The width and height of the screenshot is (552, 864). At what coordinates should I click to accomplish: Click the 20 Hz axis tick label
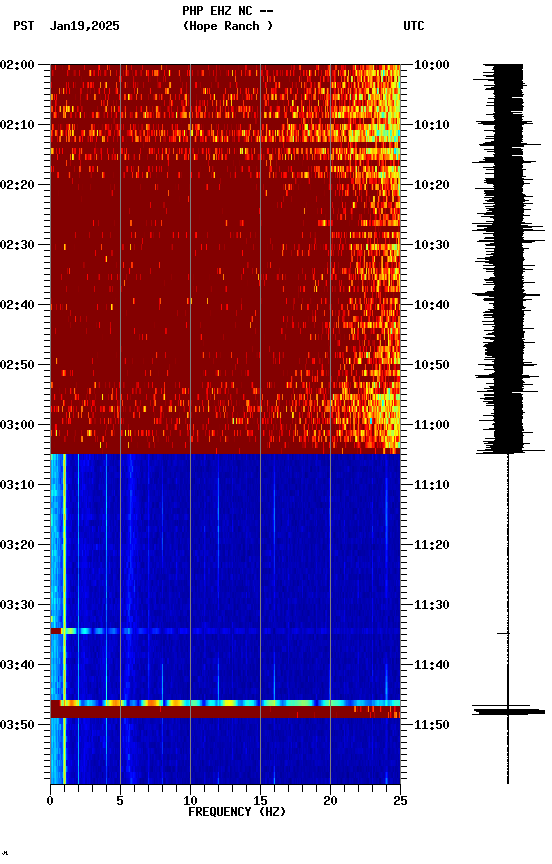pos(330,801)
